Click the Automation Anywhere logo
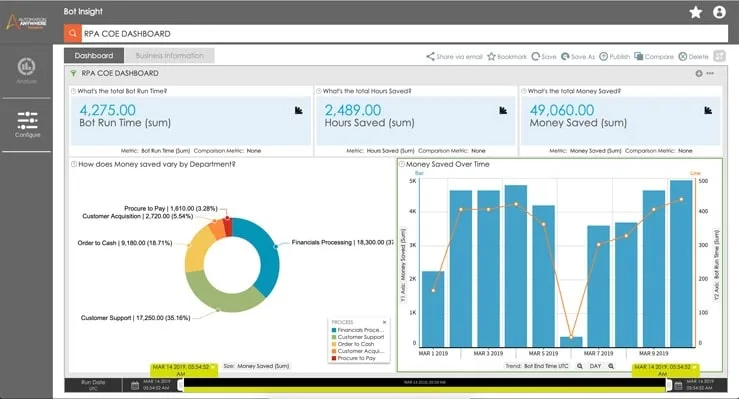This screenshot has width=739, height=399. click(26, 22)
